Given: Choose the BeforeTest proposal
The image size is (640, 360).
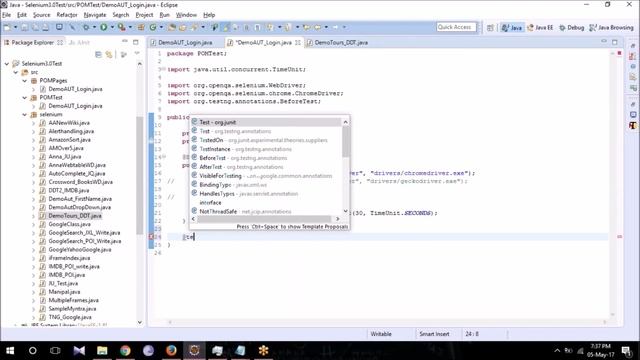Looking at the screenshot, I should (x=266, y=158).
